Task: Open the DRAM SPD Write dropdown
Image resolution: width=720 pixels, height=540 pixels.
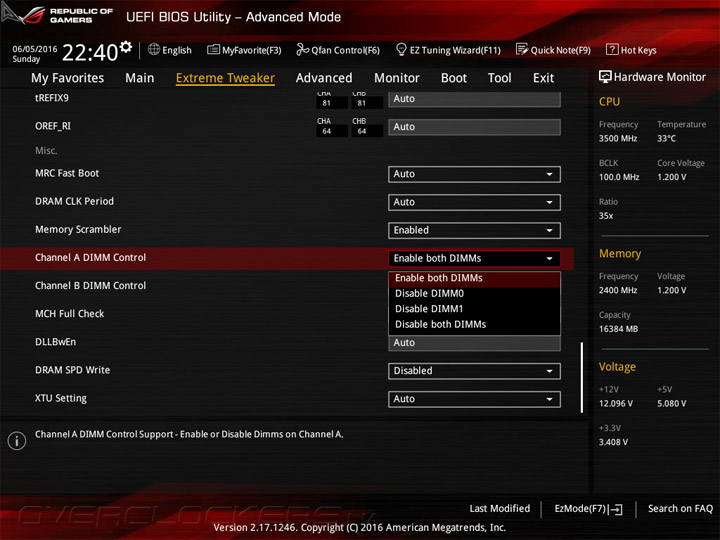Action: pyautogui.click(x=474, y=371)
